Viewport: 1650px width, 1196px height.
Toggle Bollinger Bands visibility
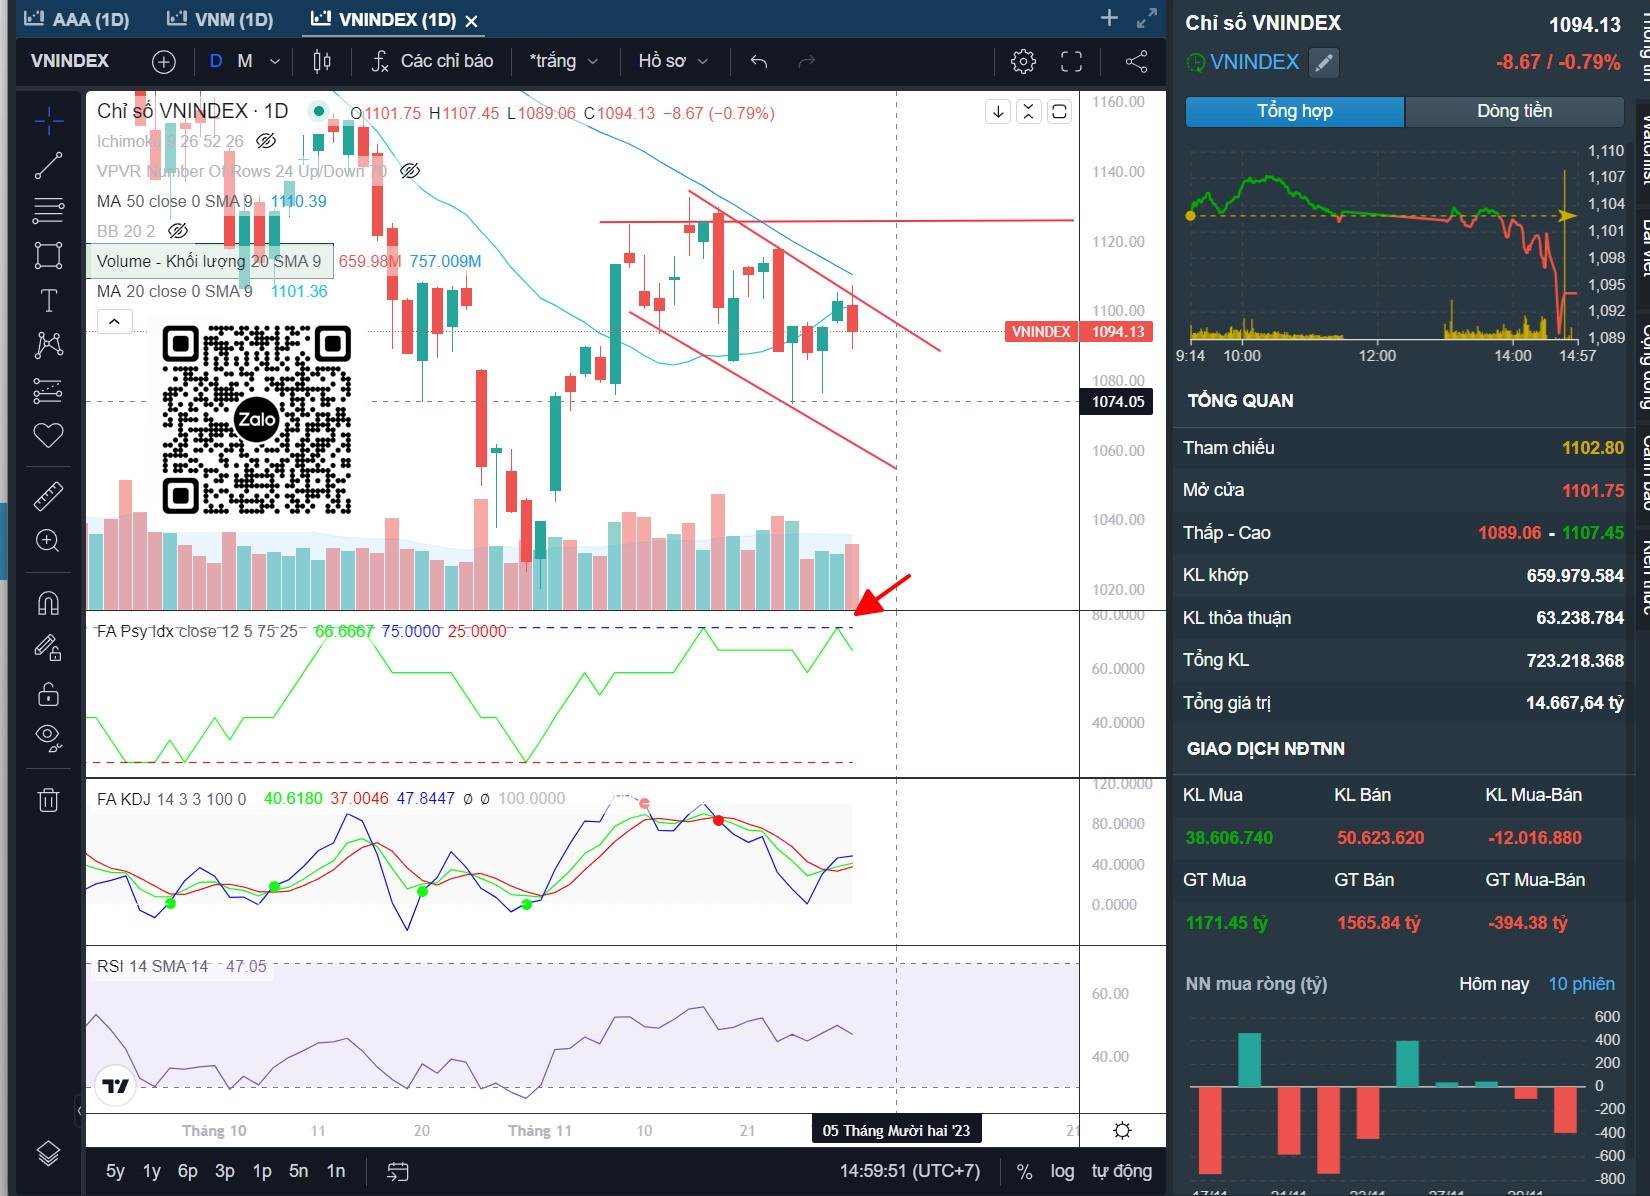point(178,231)
